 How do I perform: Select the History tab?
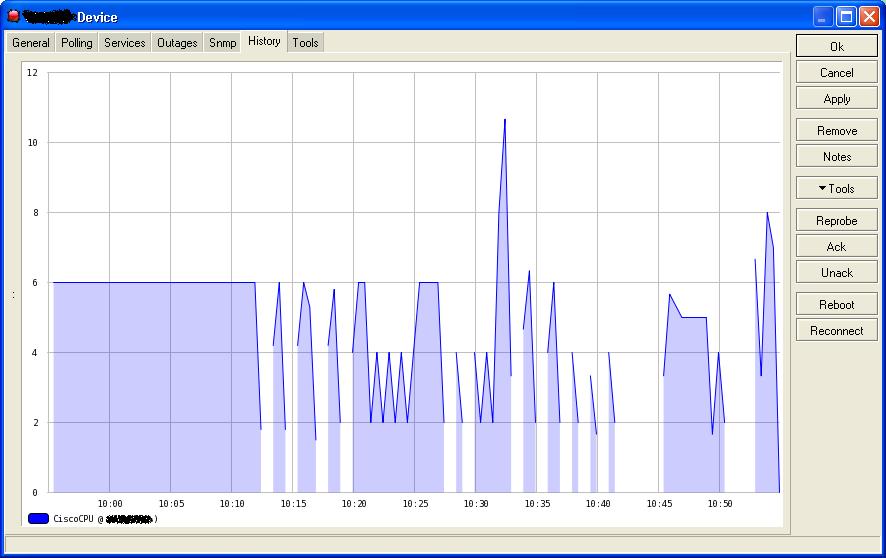point(264,41)
